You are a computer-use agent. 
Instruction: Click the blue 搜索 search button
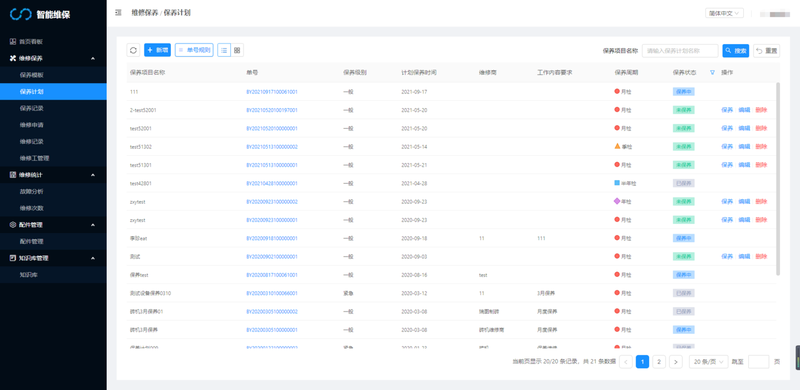pos(736,51)
